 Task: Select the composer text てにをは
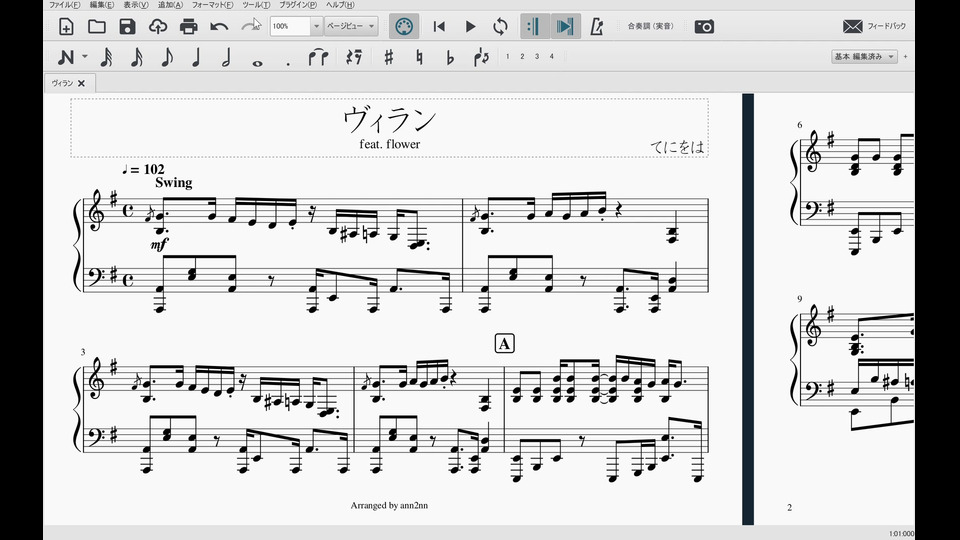coord(677,147)
